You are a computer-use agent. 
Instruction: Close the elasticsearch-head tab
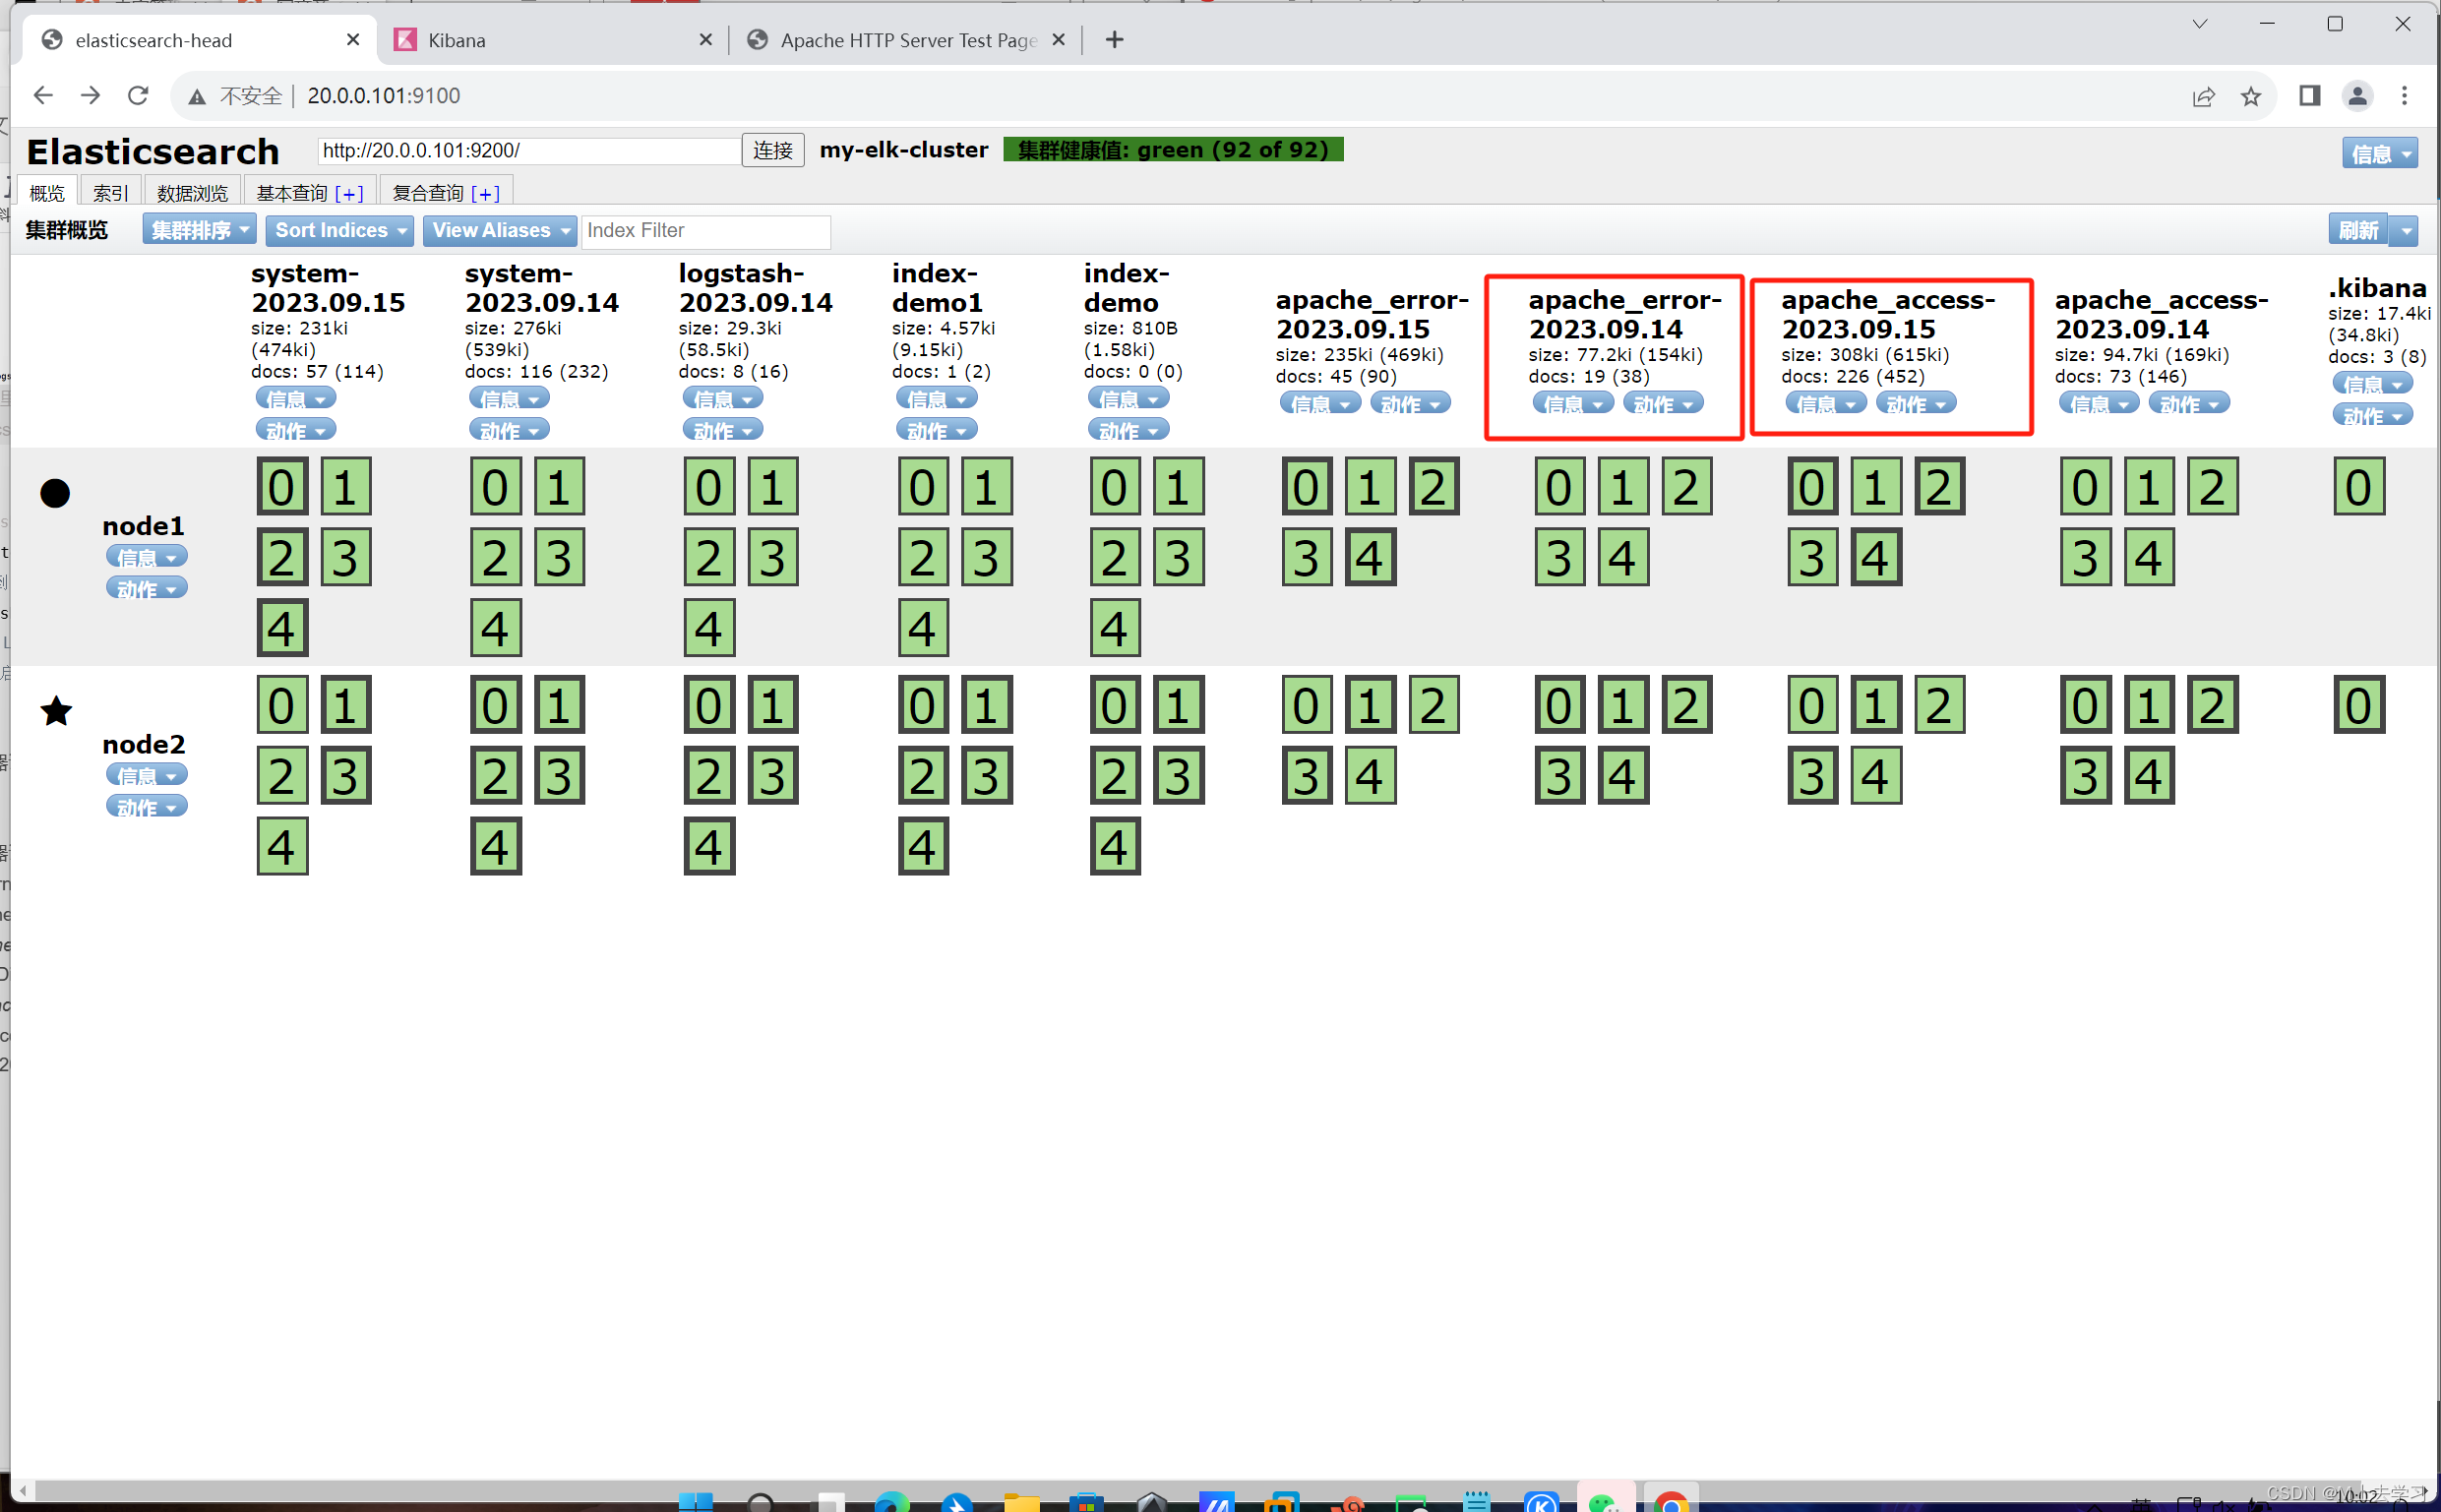352,40
